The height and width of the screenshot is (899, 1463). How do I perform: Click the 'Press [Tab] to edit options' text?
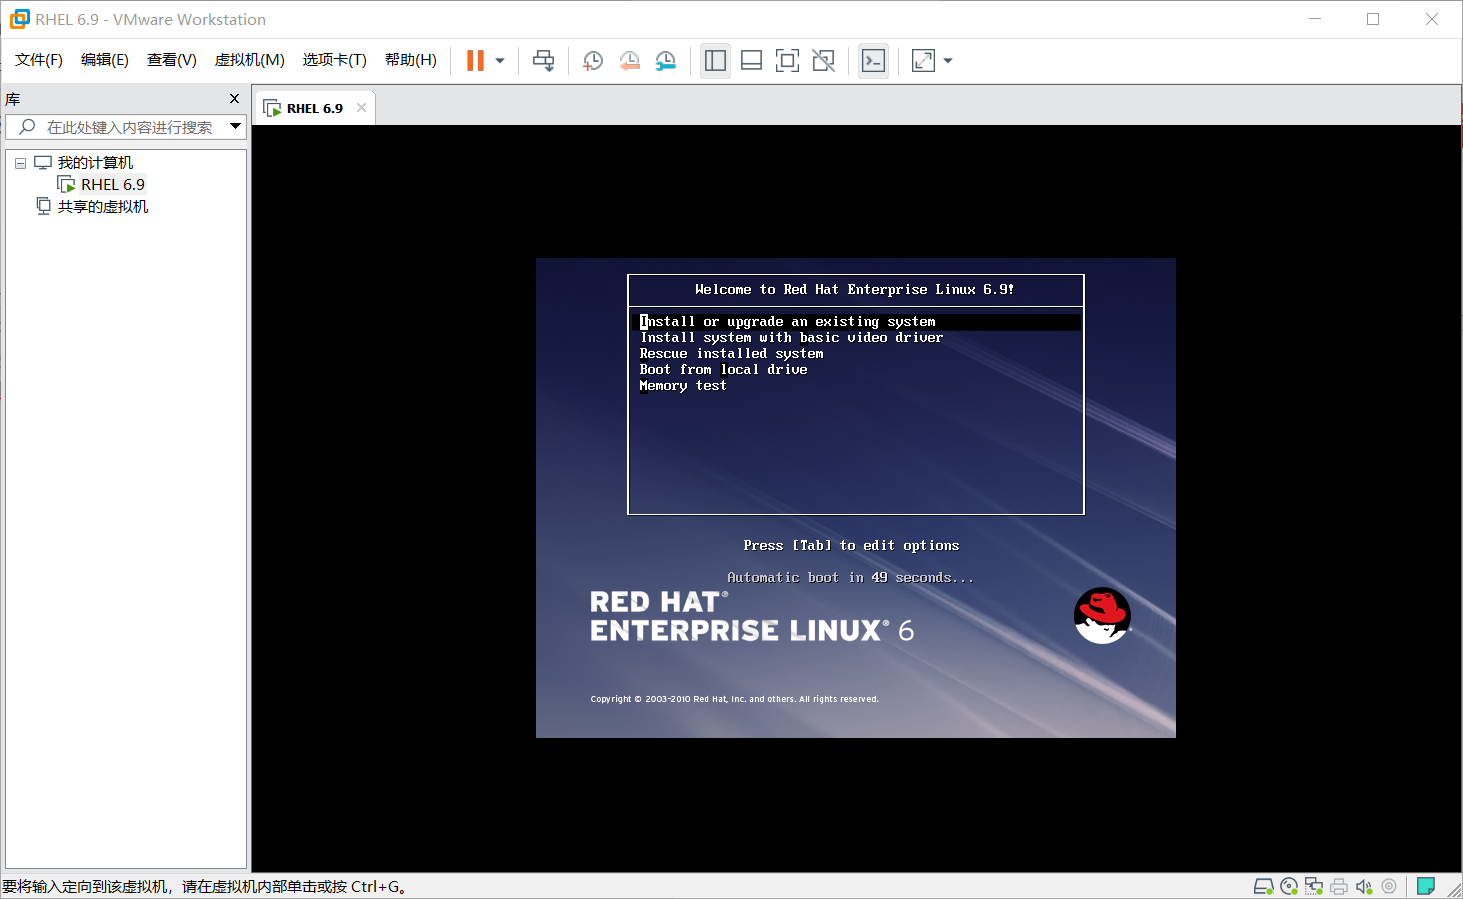pyautogui.click(x=851, y=546)
